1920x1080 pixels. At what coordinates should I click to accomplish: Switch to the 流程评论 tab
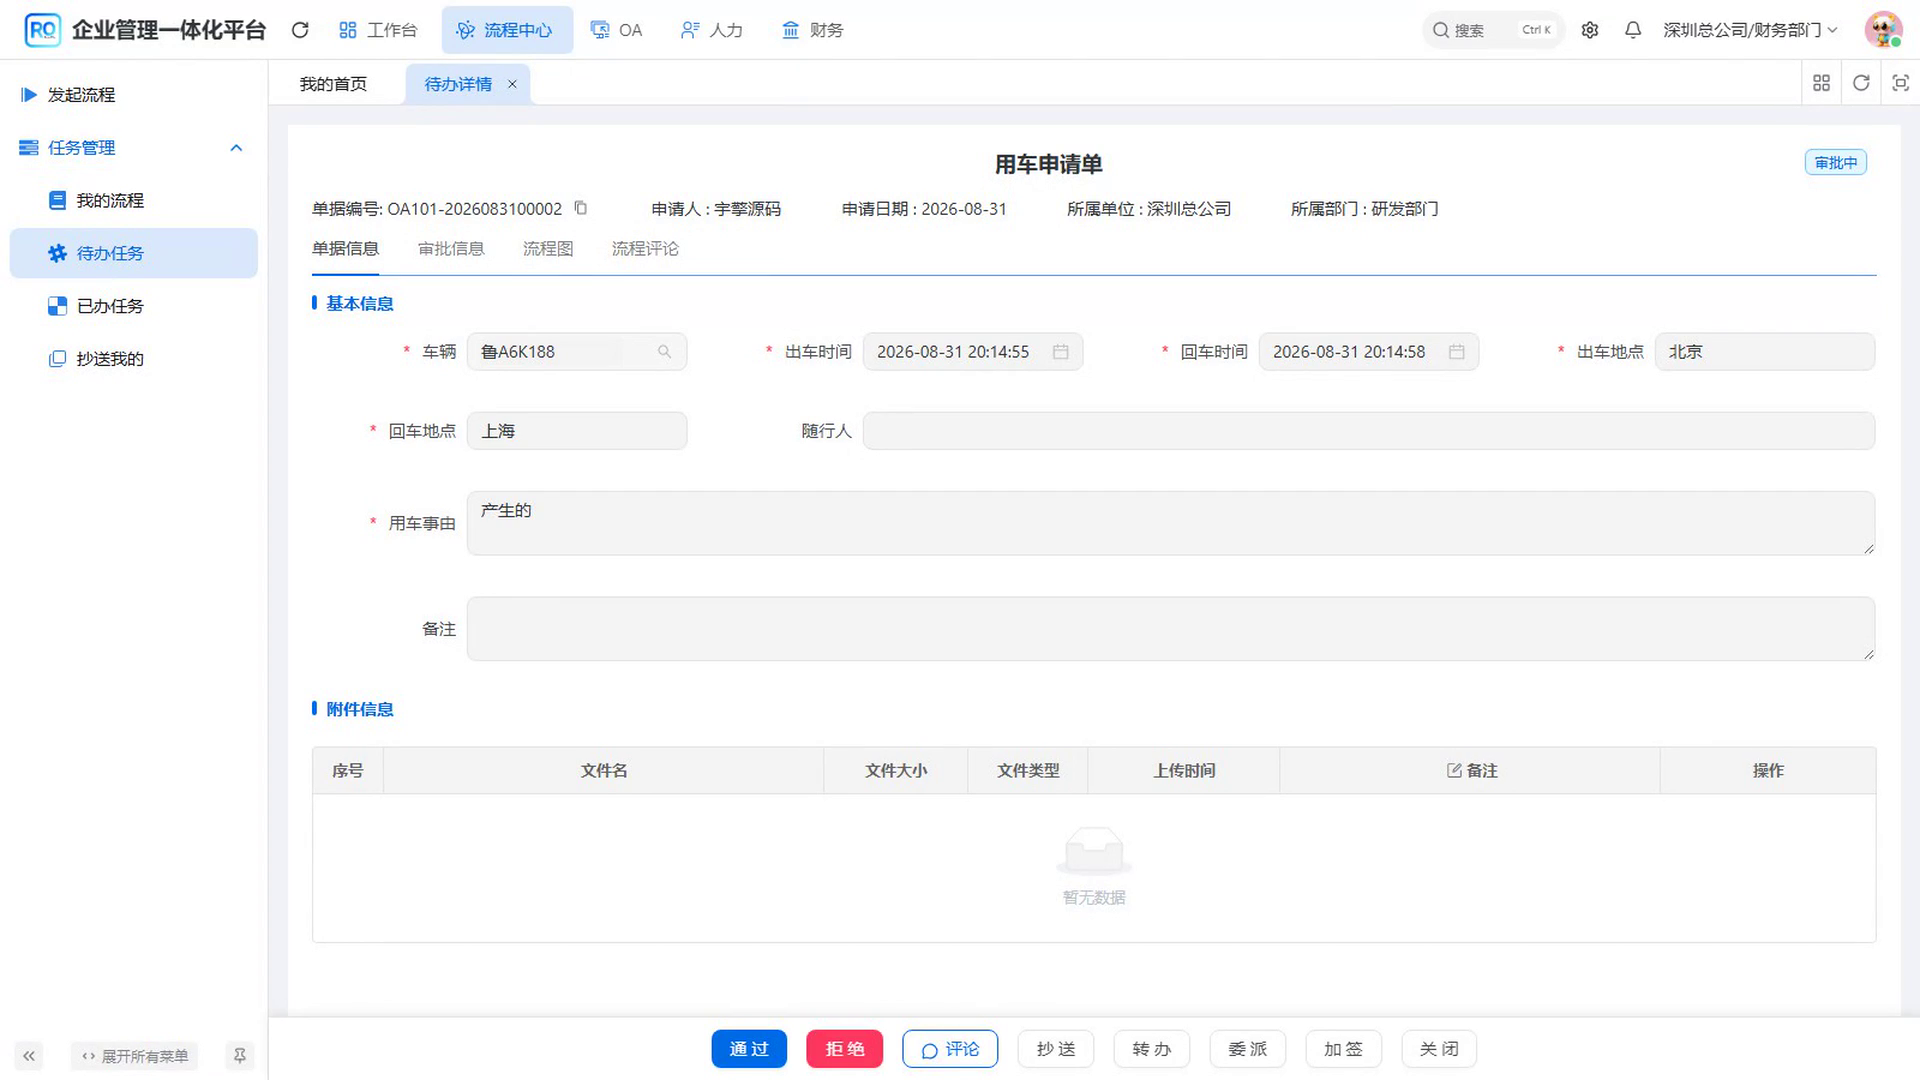(645, 249)
